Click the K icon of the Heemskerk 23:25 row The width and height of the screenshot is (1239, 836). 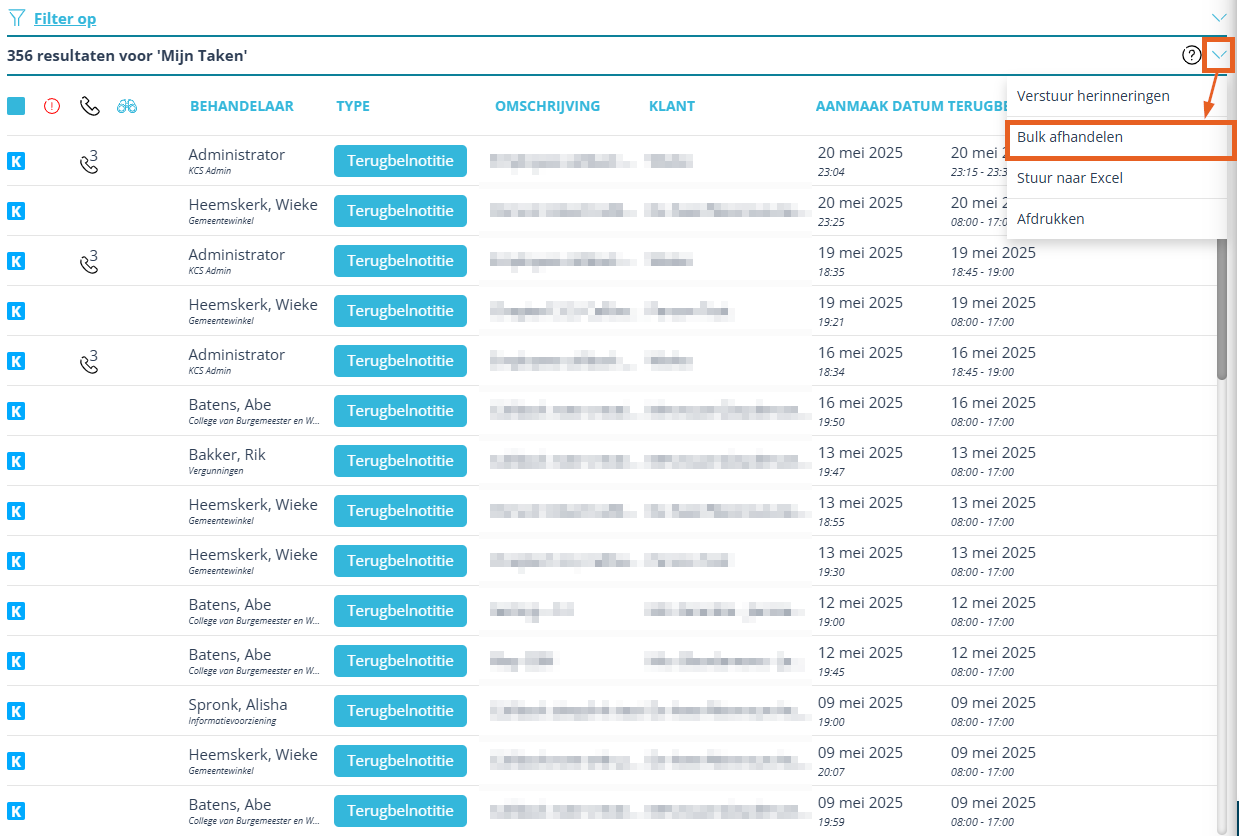click(x=16, y=211)
